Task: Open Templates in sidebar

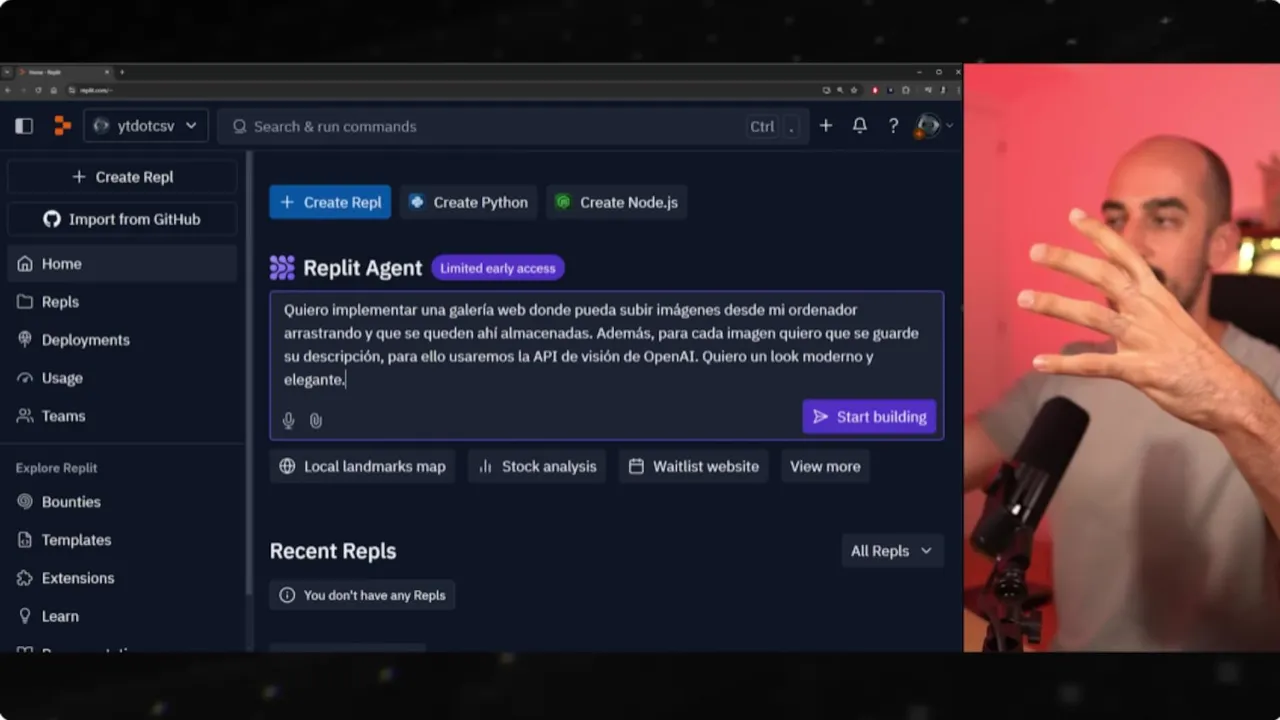Action: tap(122, 540)
